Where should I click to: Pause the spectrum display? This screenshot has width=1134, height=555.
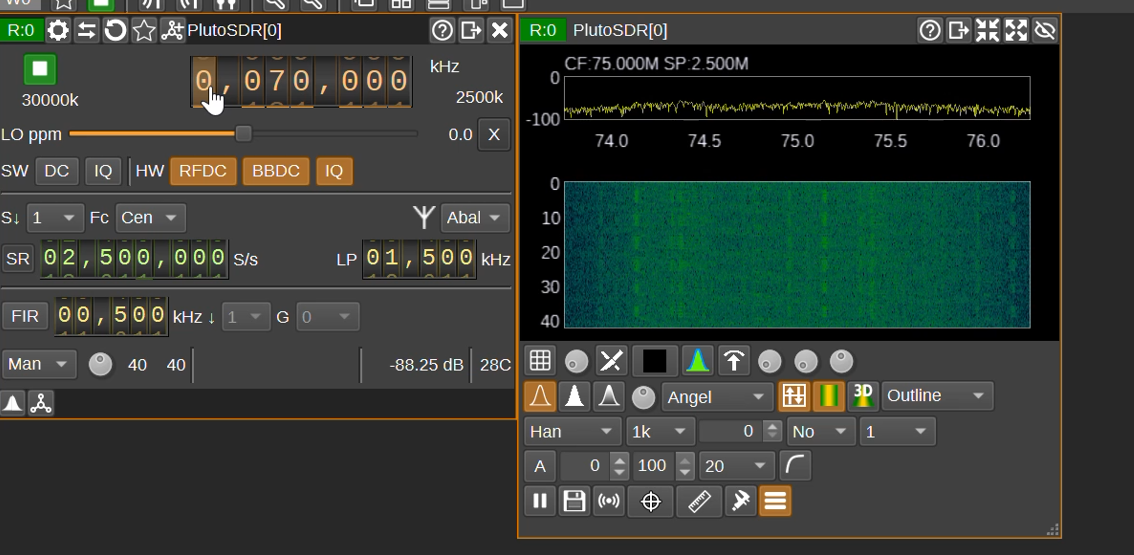[540, 501]
